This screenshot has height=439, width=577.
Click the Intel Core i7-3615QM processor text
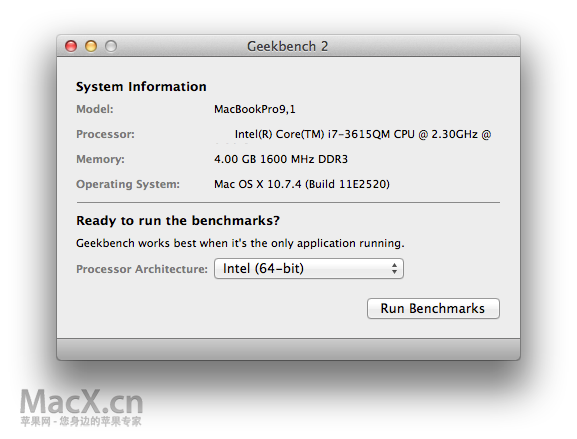pyautogui.click(x=363, y=134)
